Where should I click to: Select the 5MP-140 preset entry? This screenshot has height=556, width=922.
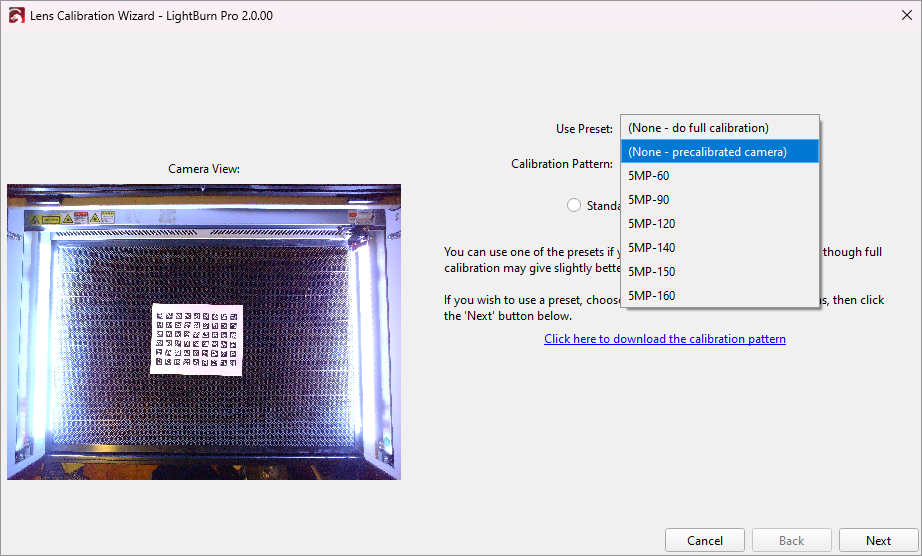point(652,248)
